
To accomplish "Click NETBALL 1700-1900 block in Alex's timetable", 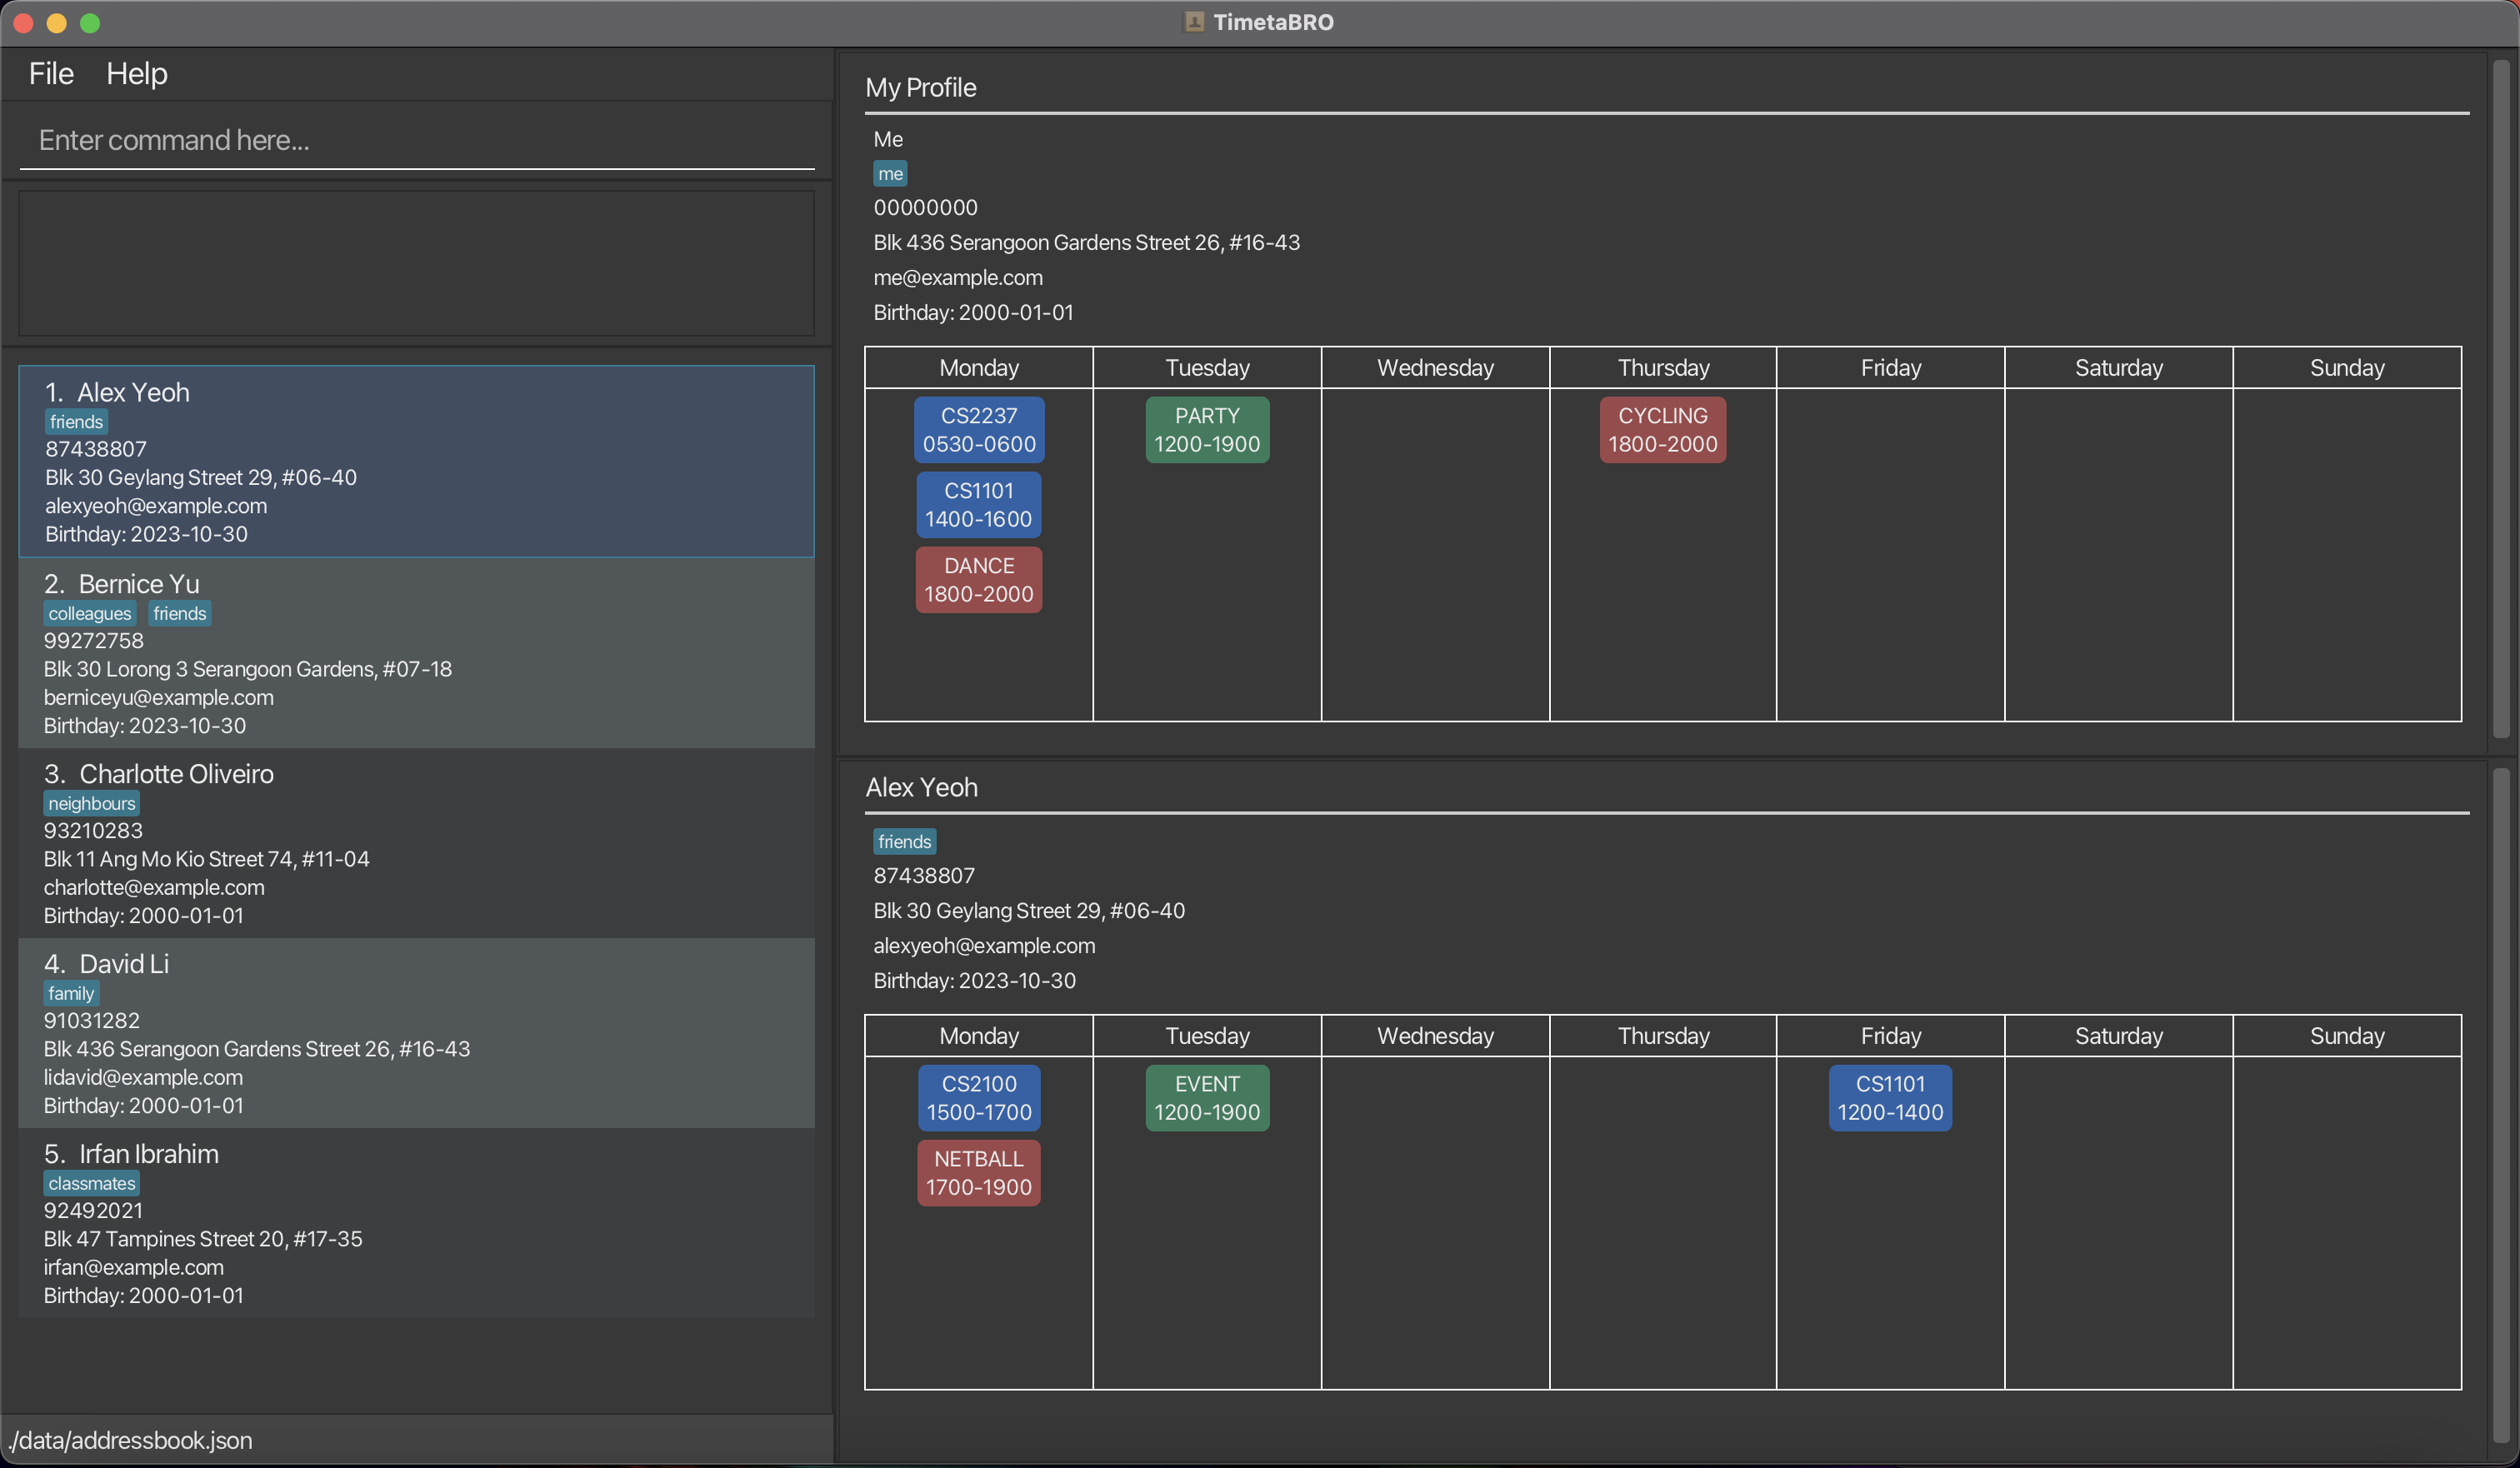I will (x=979, y=1173).
